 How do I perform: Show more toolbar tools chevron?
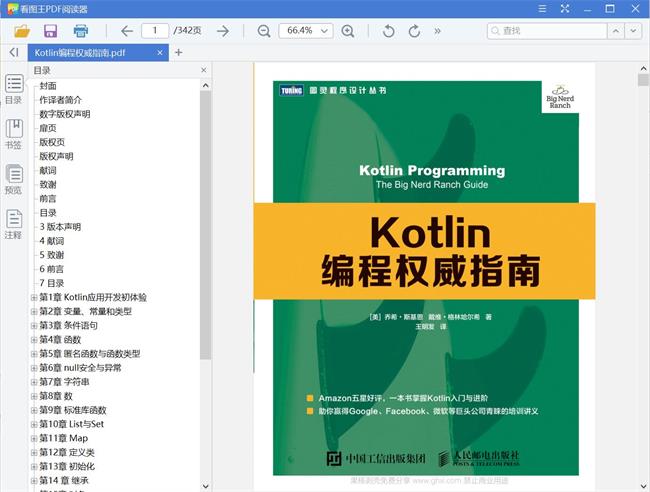(x=437, y=31)
